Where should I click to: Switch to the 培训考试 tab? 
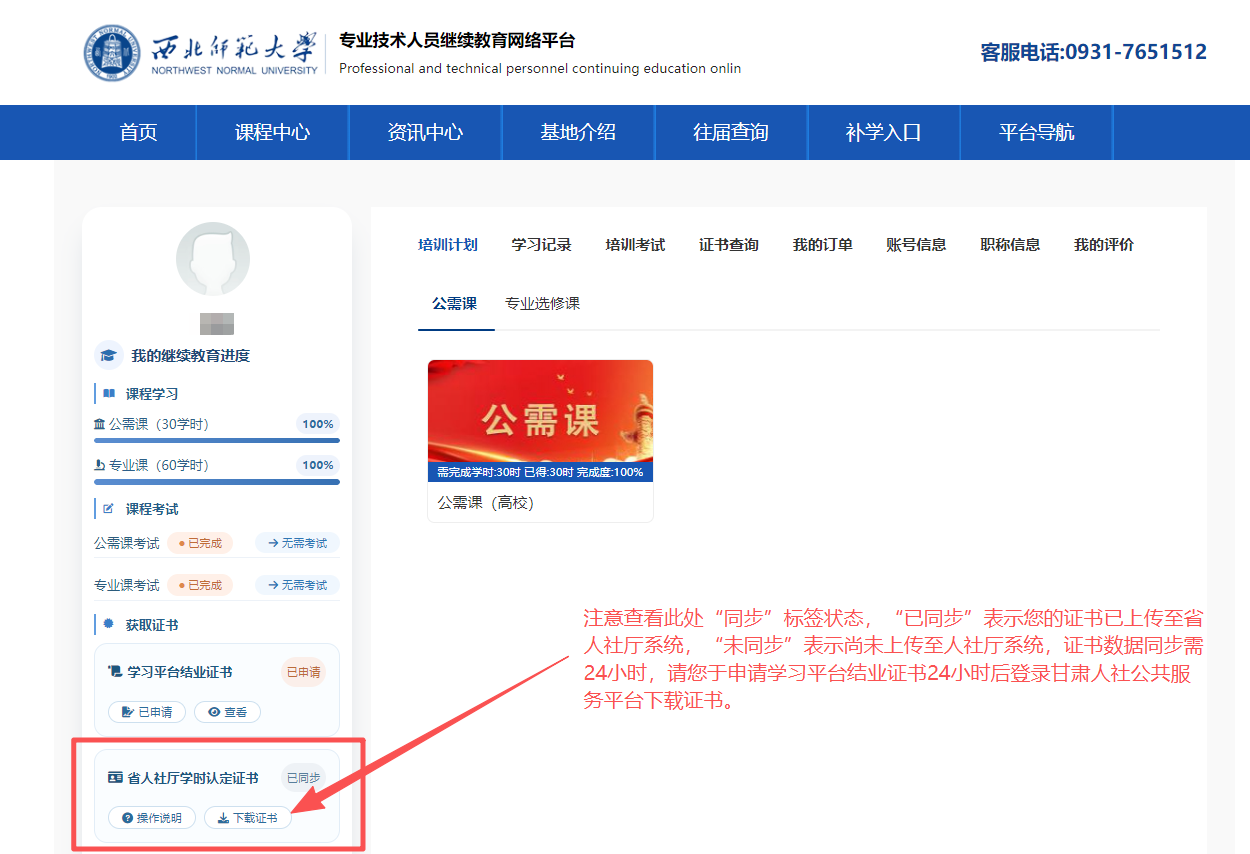coord(635,245)
